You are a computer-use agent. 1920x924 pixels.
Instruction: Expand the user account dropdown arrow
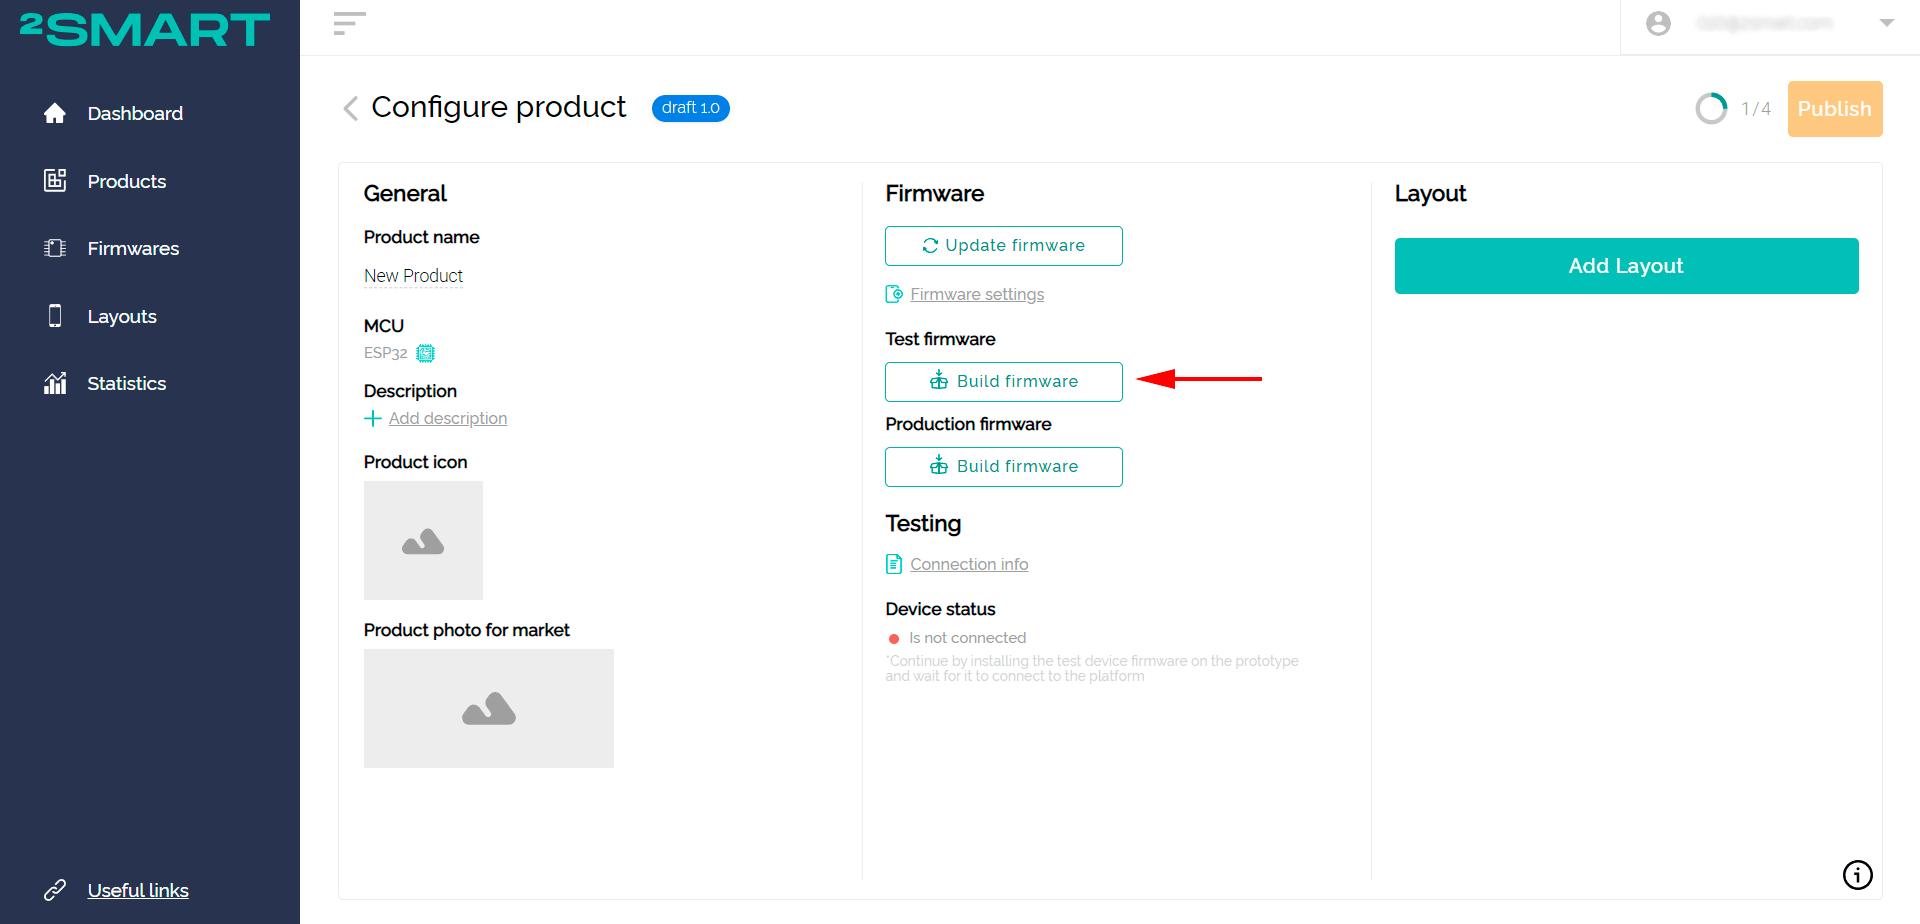1886,23
